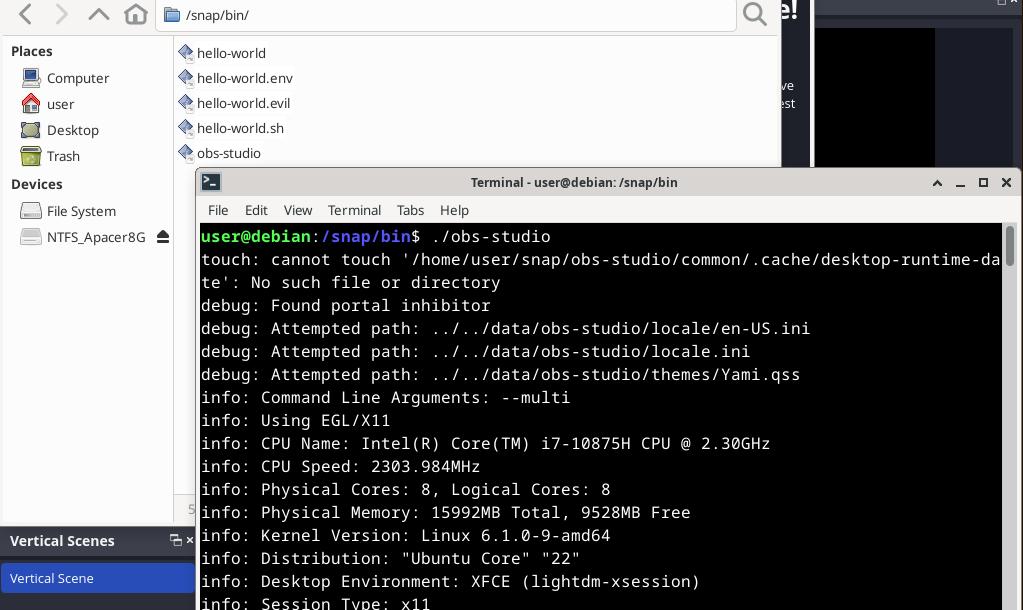1023x610 pixels.
Task: Eject the NTFS_Apacer8G drive
Action: (x=163, y=237)
